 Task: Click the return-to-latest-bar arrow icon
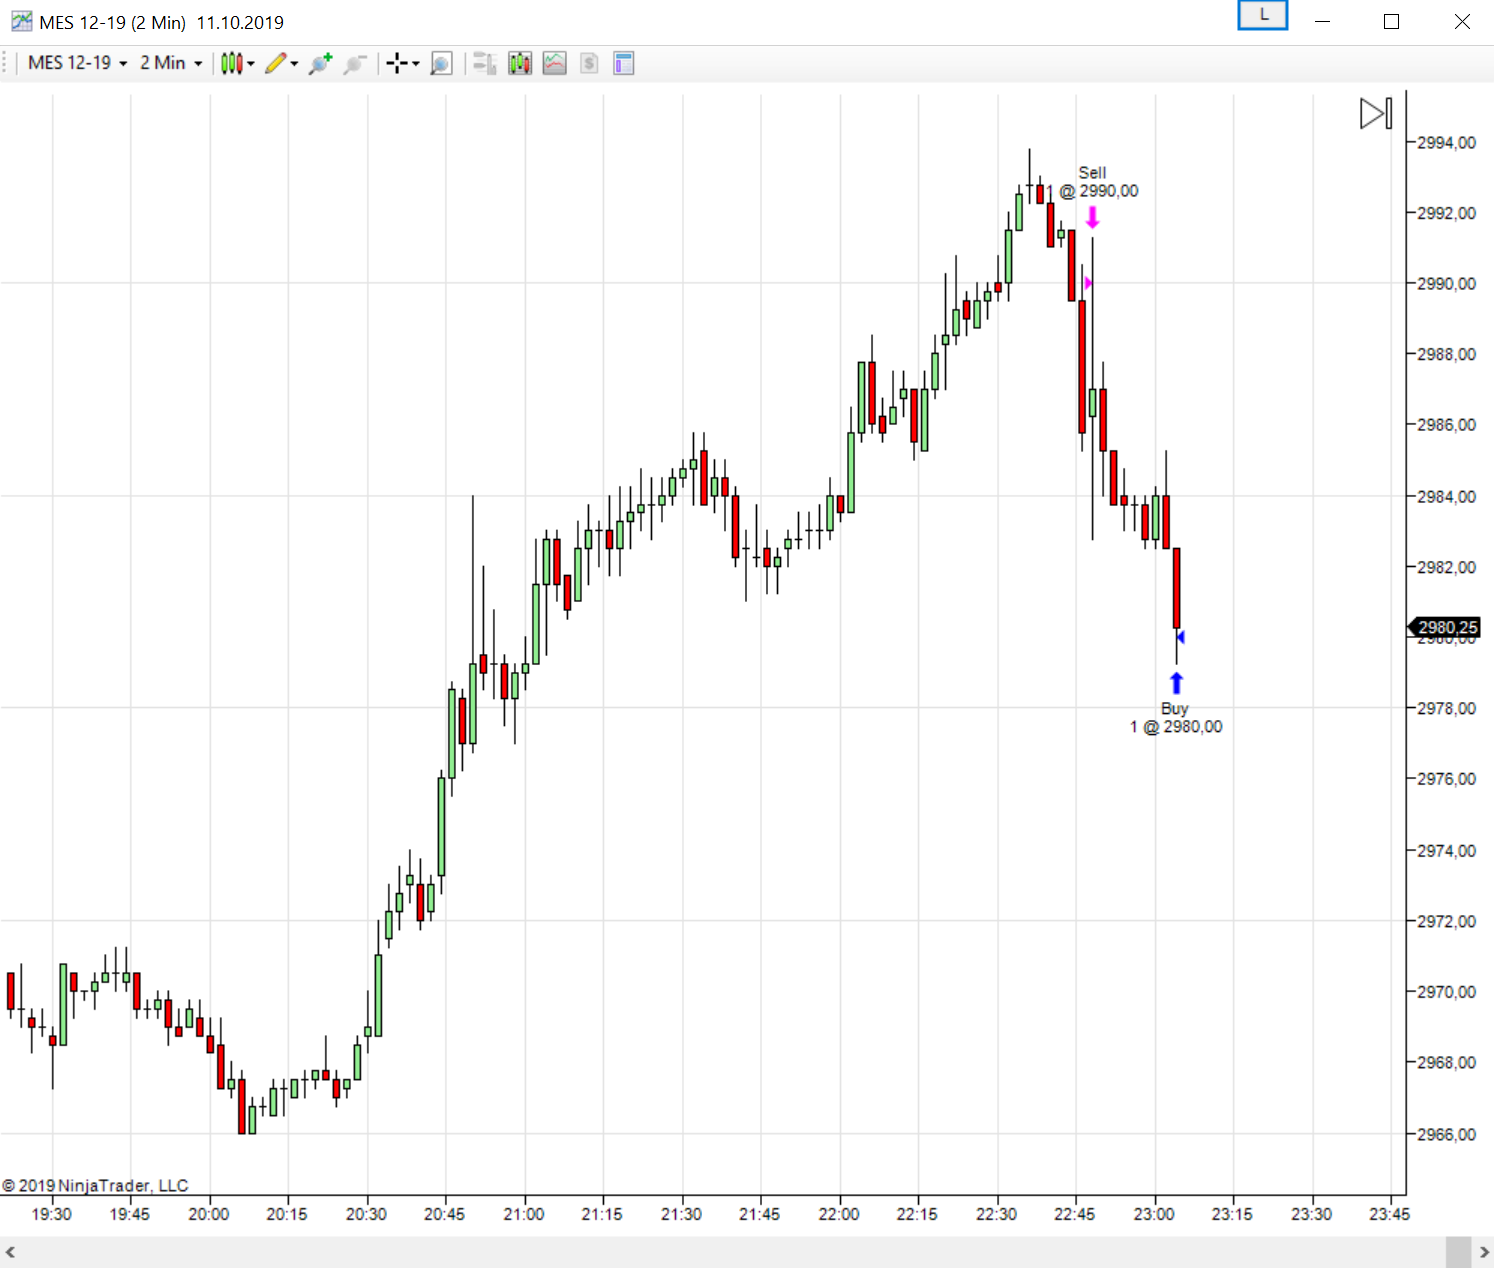tap(1376, 113)
